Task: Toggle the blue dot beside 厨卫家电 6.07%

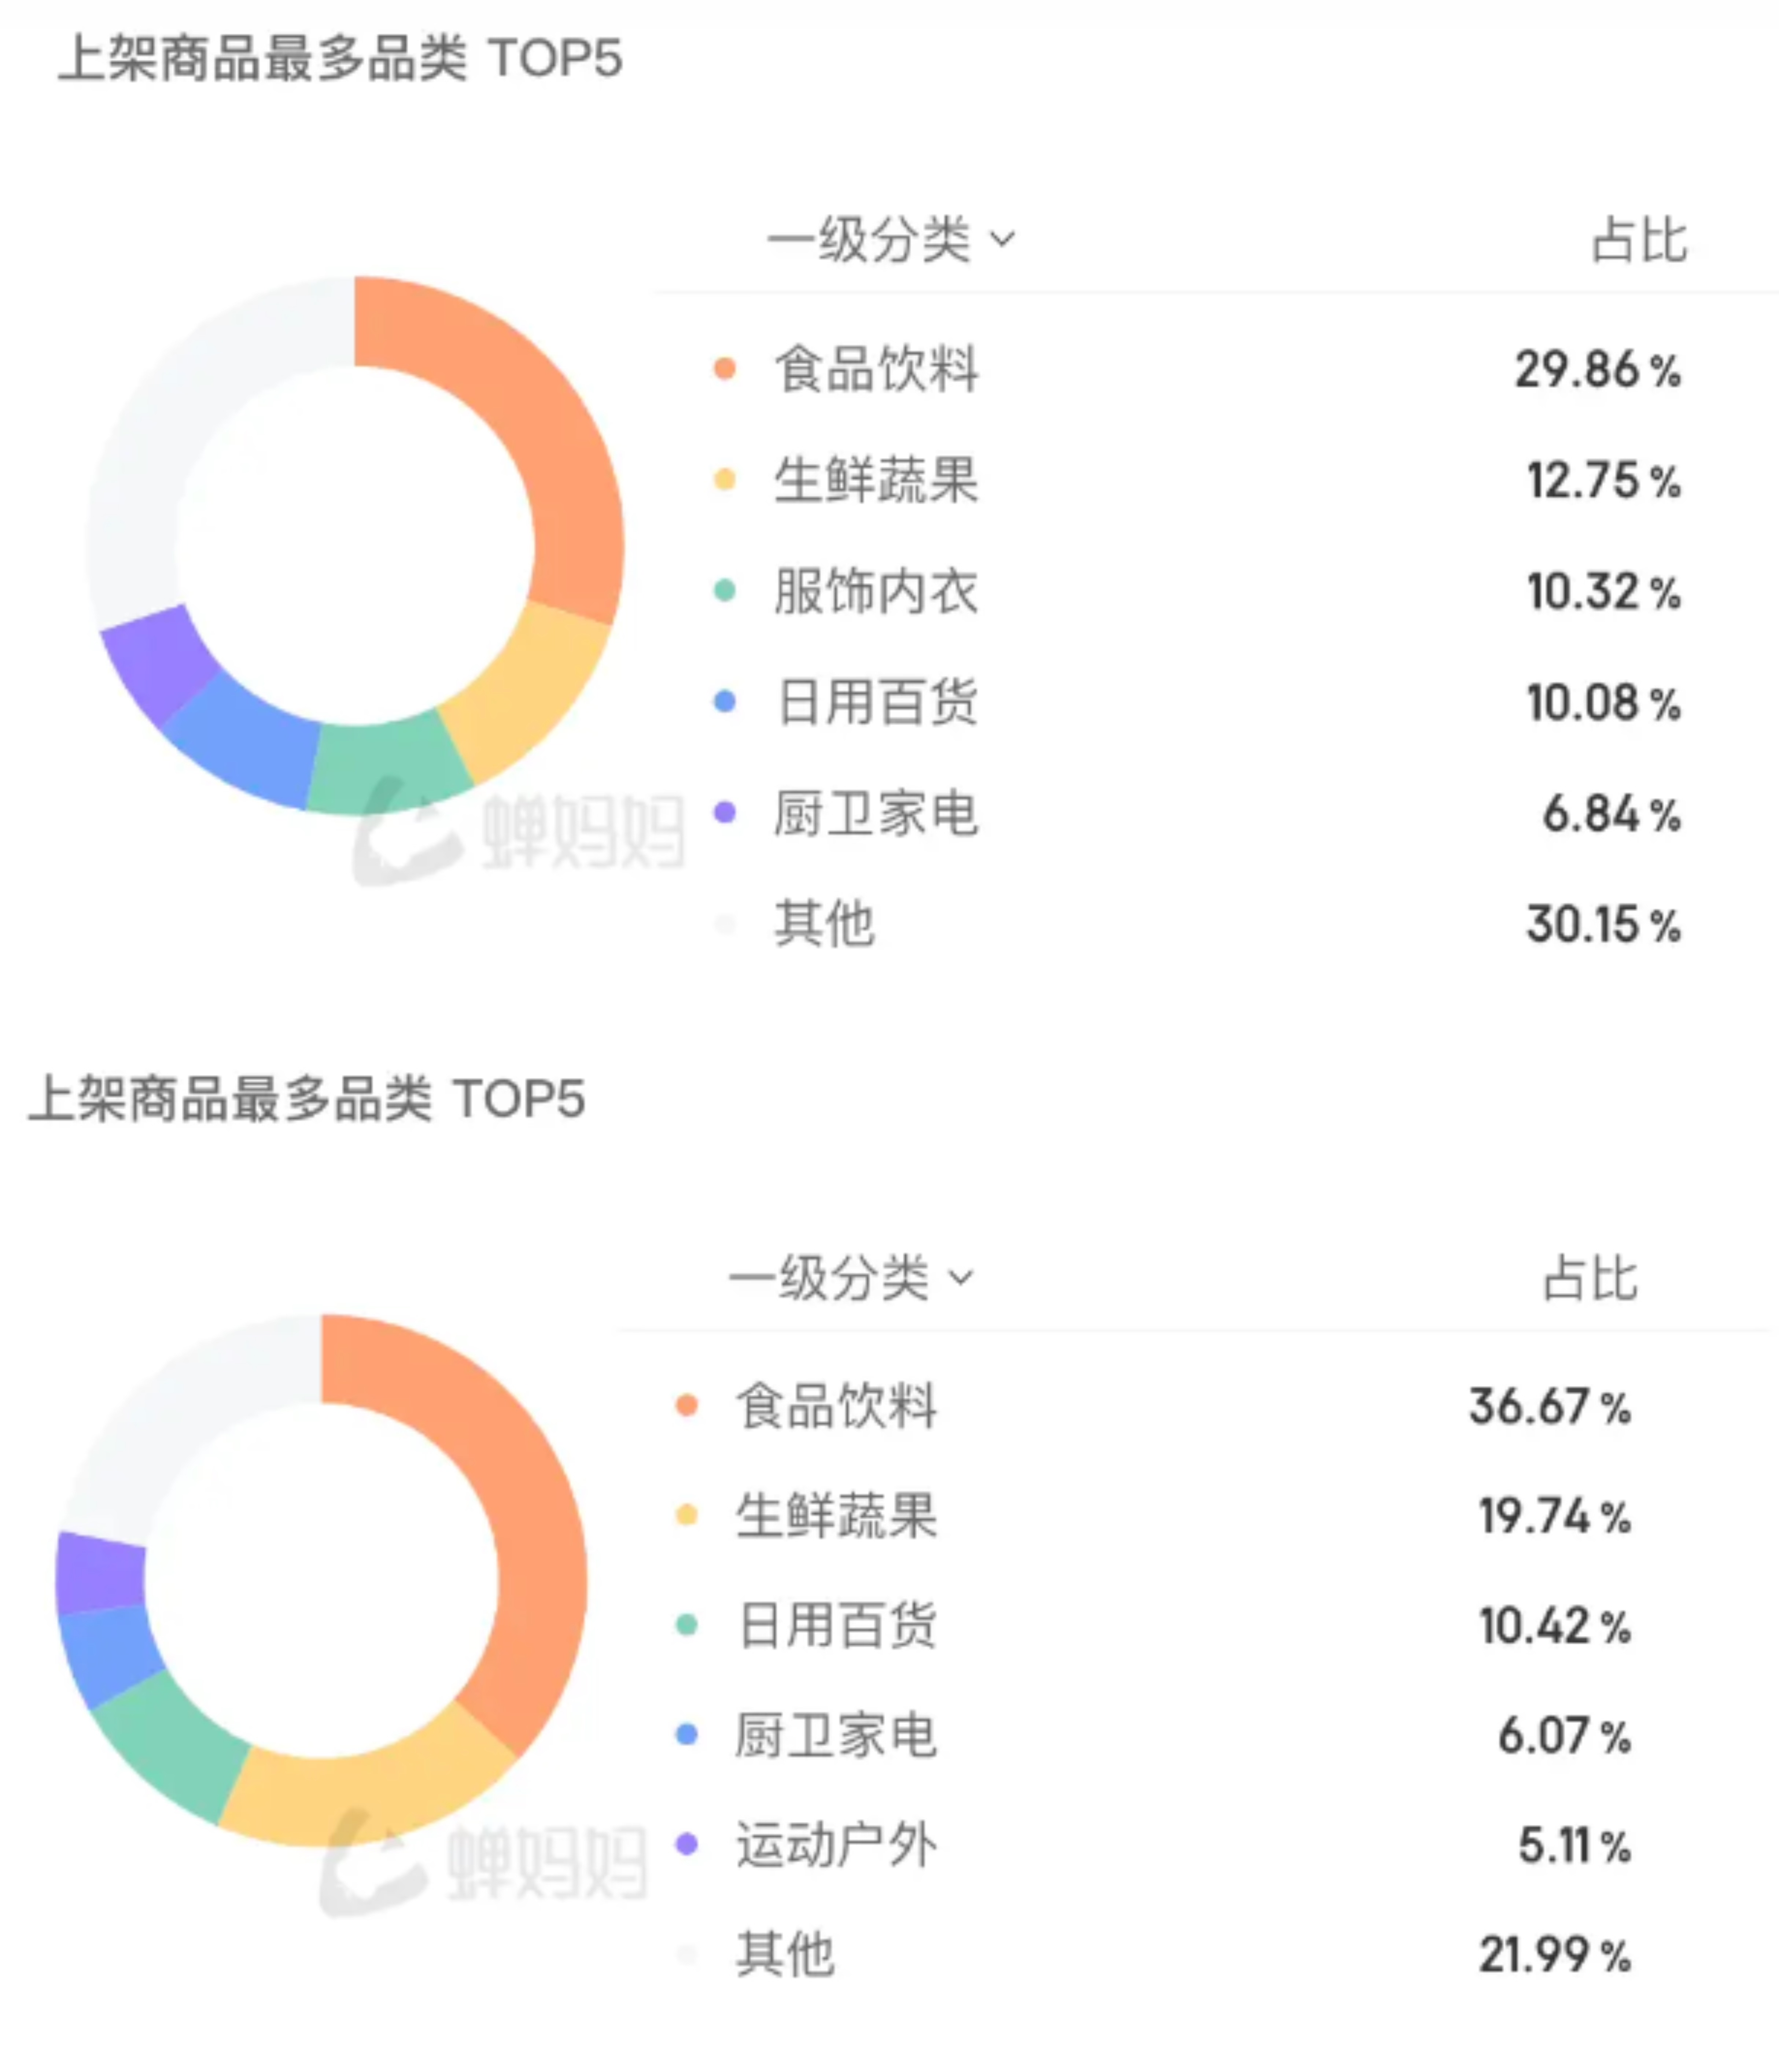Action: [x=686, y=1735]
